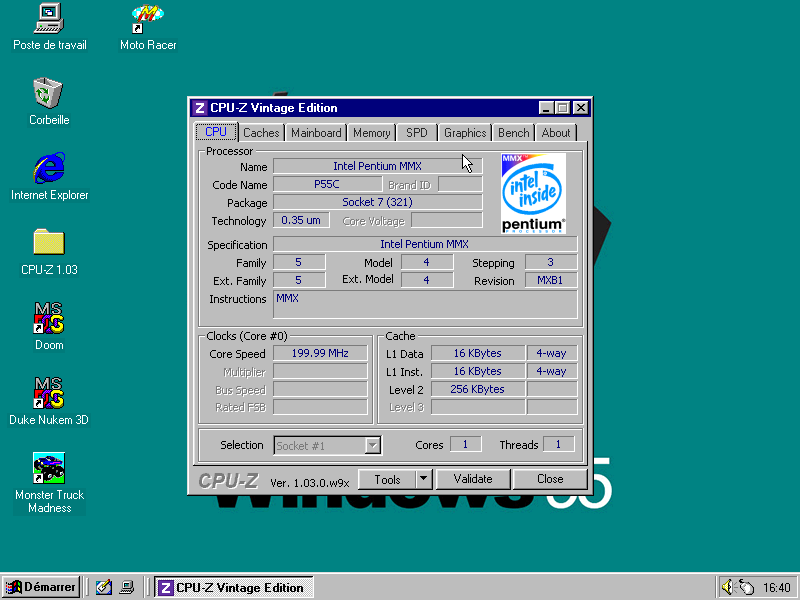Click the CPU-Z window menu icon
The height and width of the screenshot is (600, 800).
199,107
